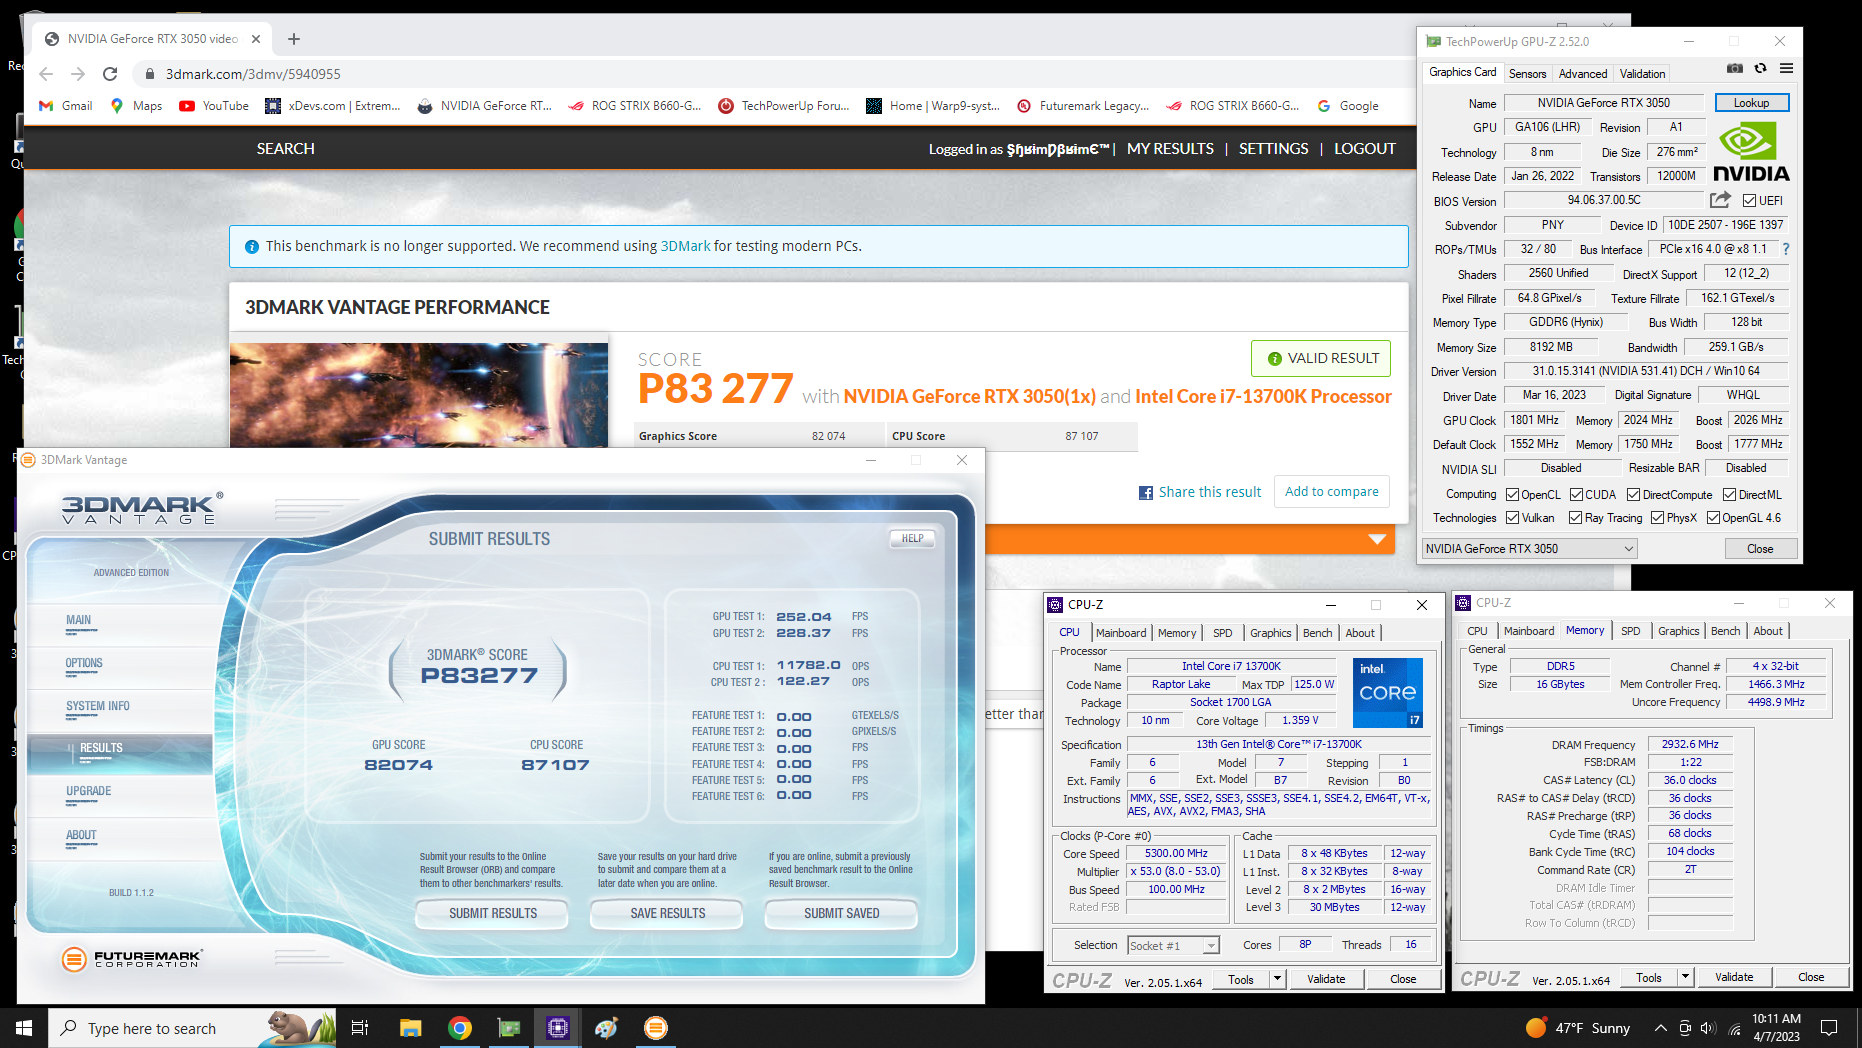Toggle the DirectML checkbox
This screenshot has height=1048, width=1862.
1730,495
